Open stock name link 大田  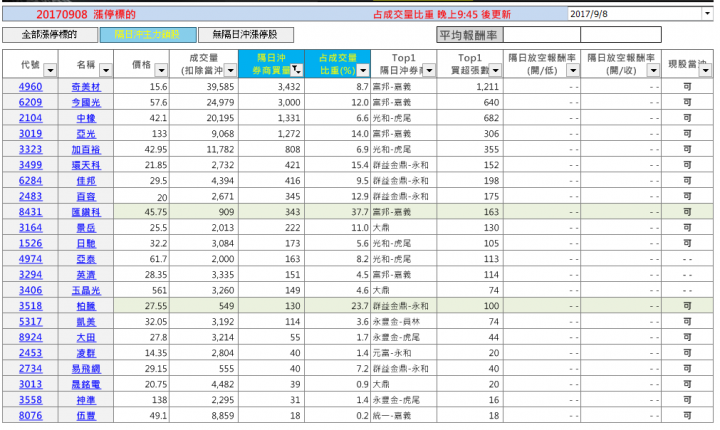[86, 337]
